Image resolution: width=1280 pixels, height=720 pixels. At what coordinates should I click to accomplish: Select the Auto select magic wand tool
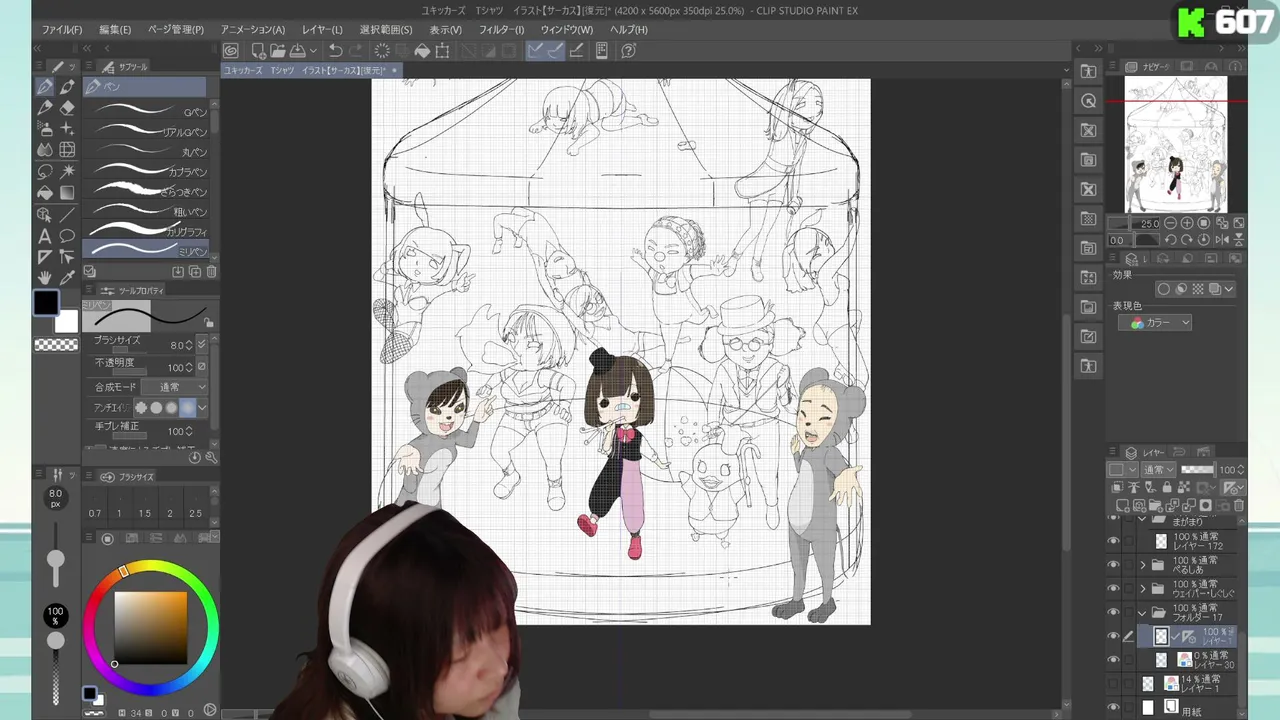coord(67,171)
